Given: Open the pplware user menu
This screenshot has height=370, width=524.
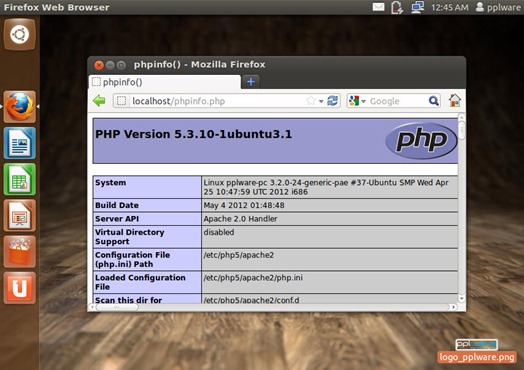Looking at the screenshot, I should [498, 7].
